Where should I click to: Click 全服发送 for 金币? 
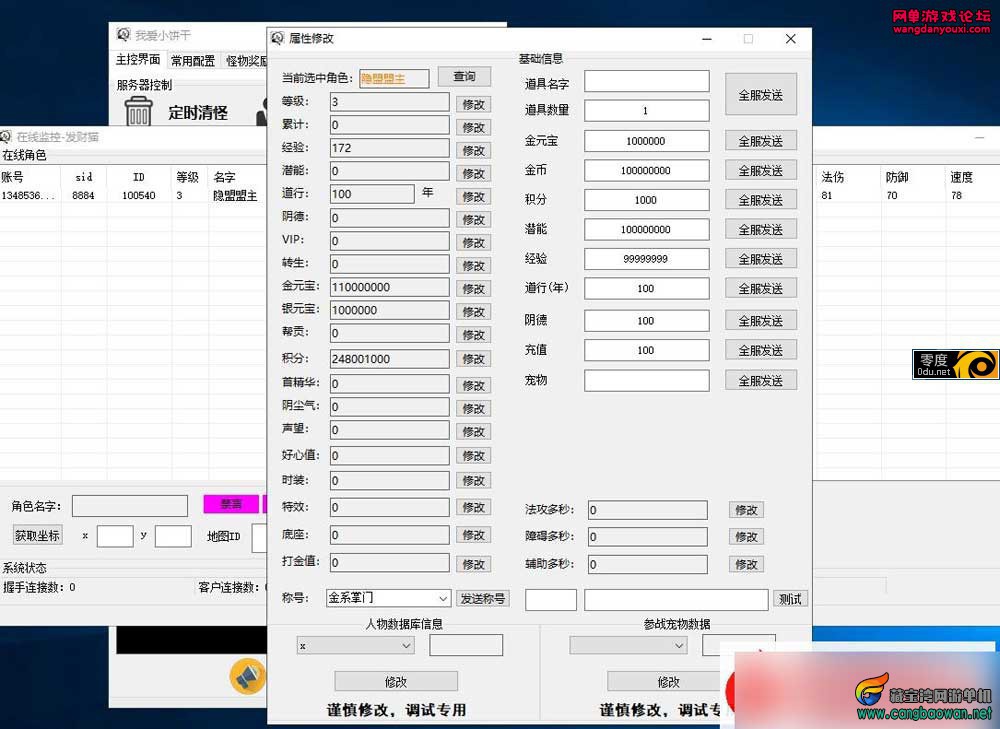[x=760, y=170]
